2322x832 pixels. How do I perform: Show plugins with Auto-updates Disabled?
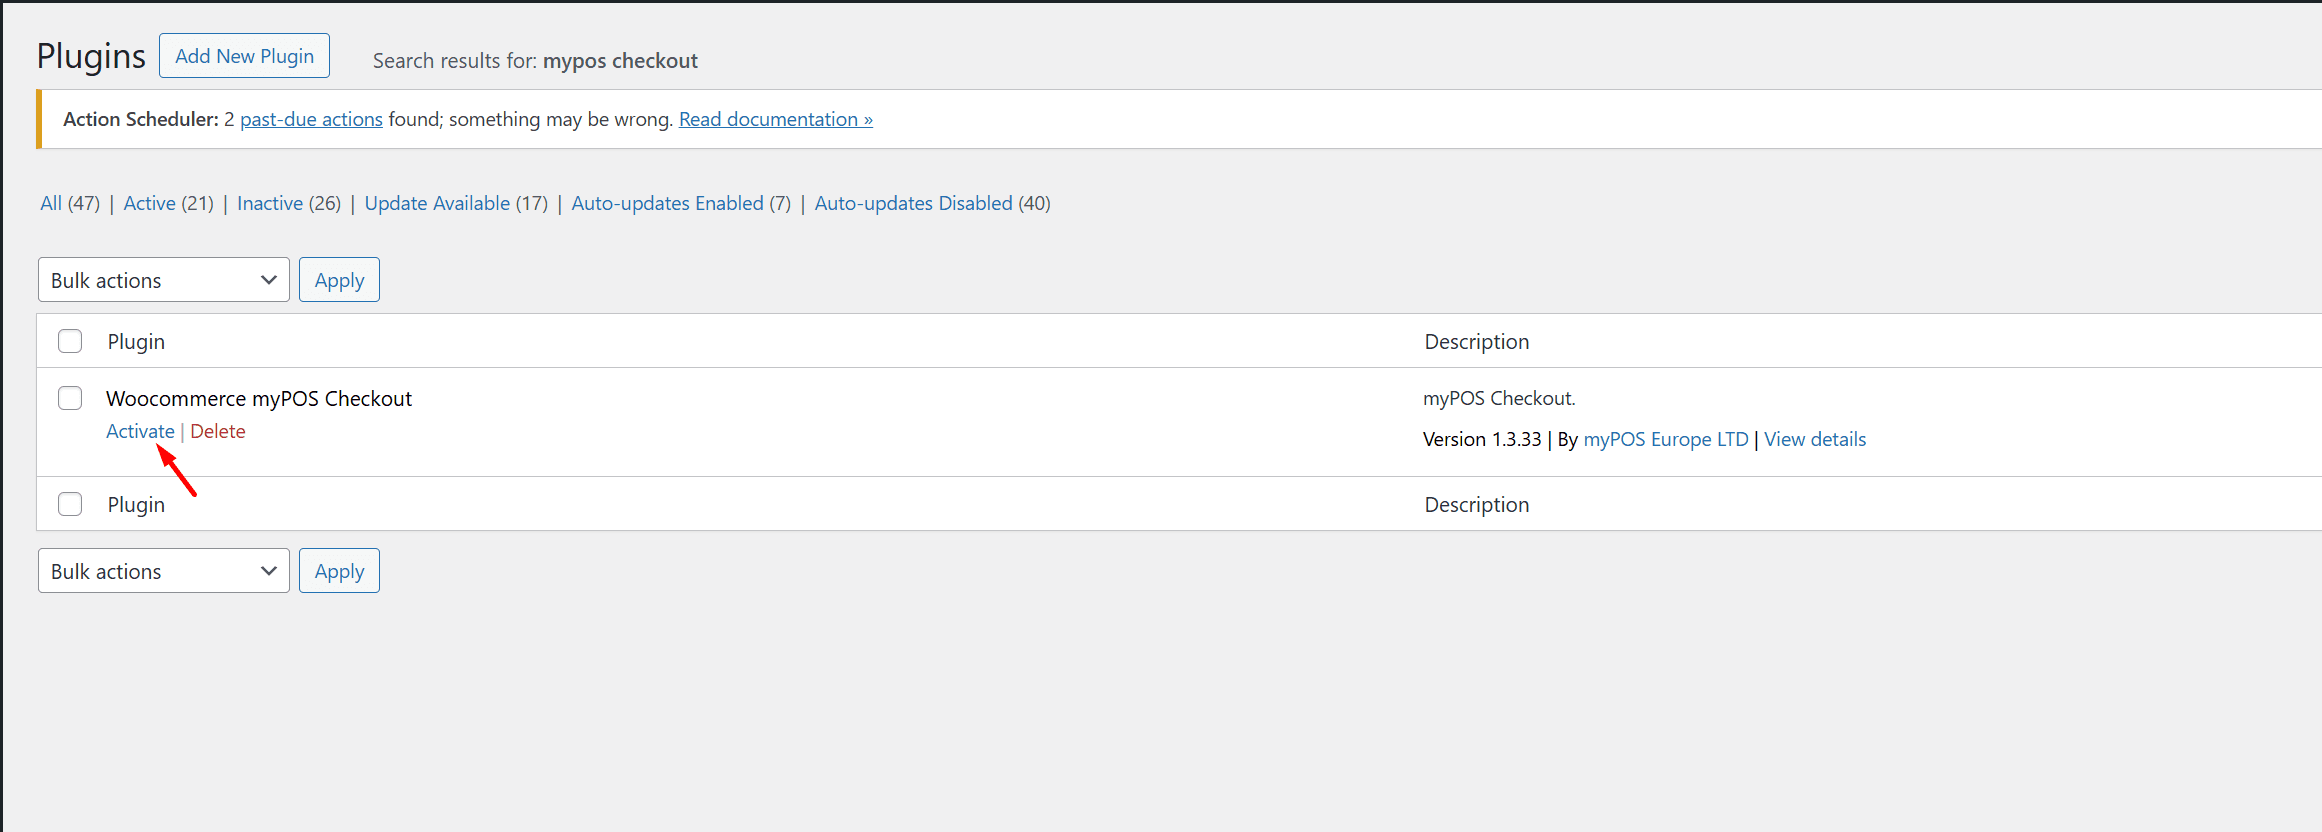tap(913, 203)
